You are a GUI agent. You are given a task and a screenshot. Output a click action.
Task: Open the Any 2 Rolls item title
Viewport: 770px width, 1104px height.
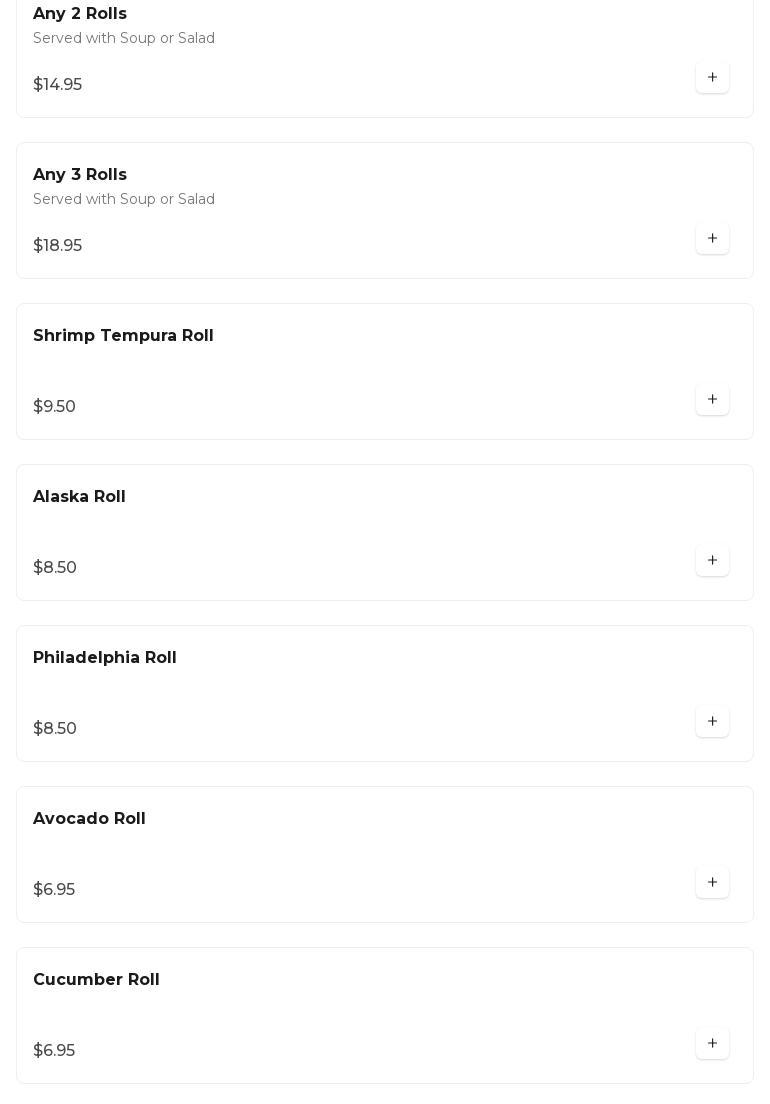[80, 13]
